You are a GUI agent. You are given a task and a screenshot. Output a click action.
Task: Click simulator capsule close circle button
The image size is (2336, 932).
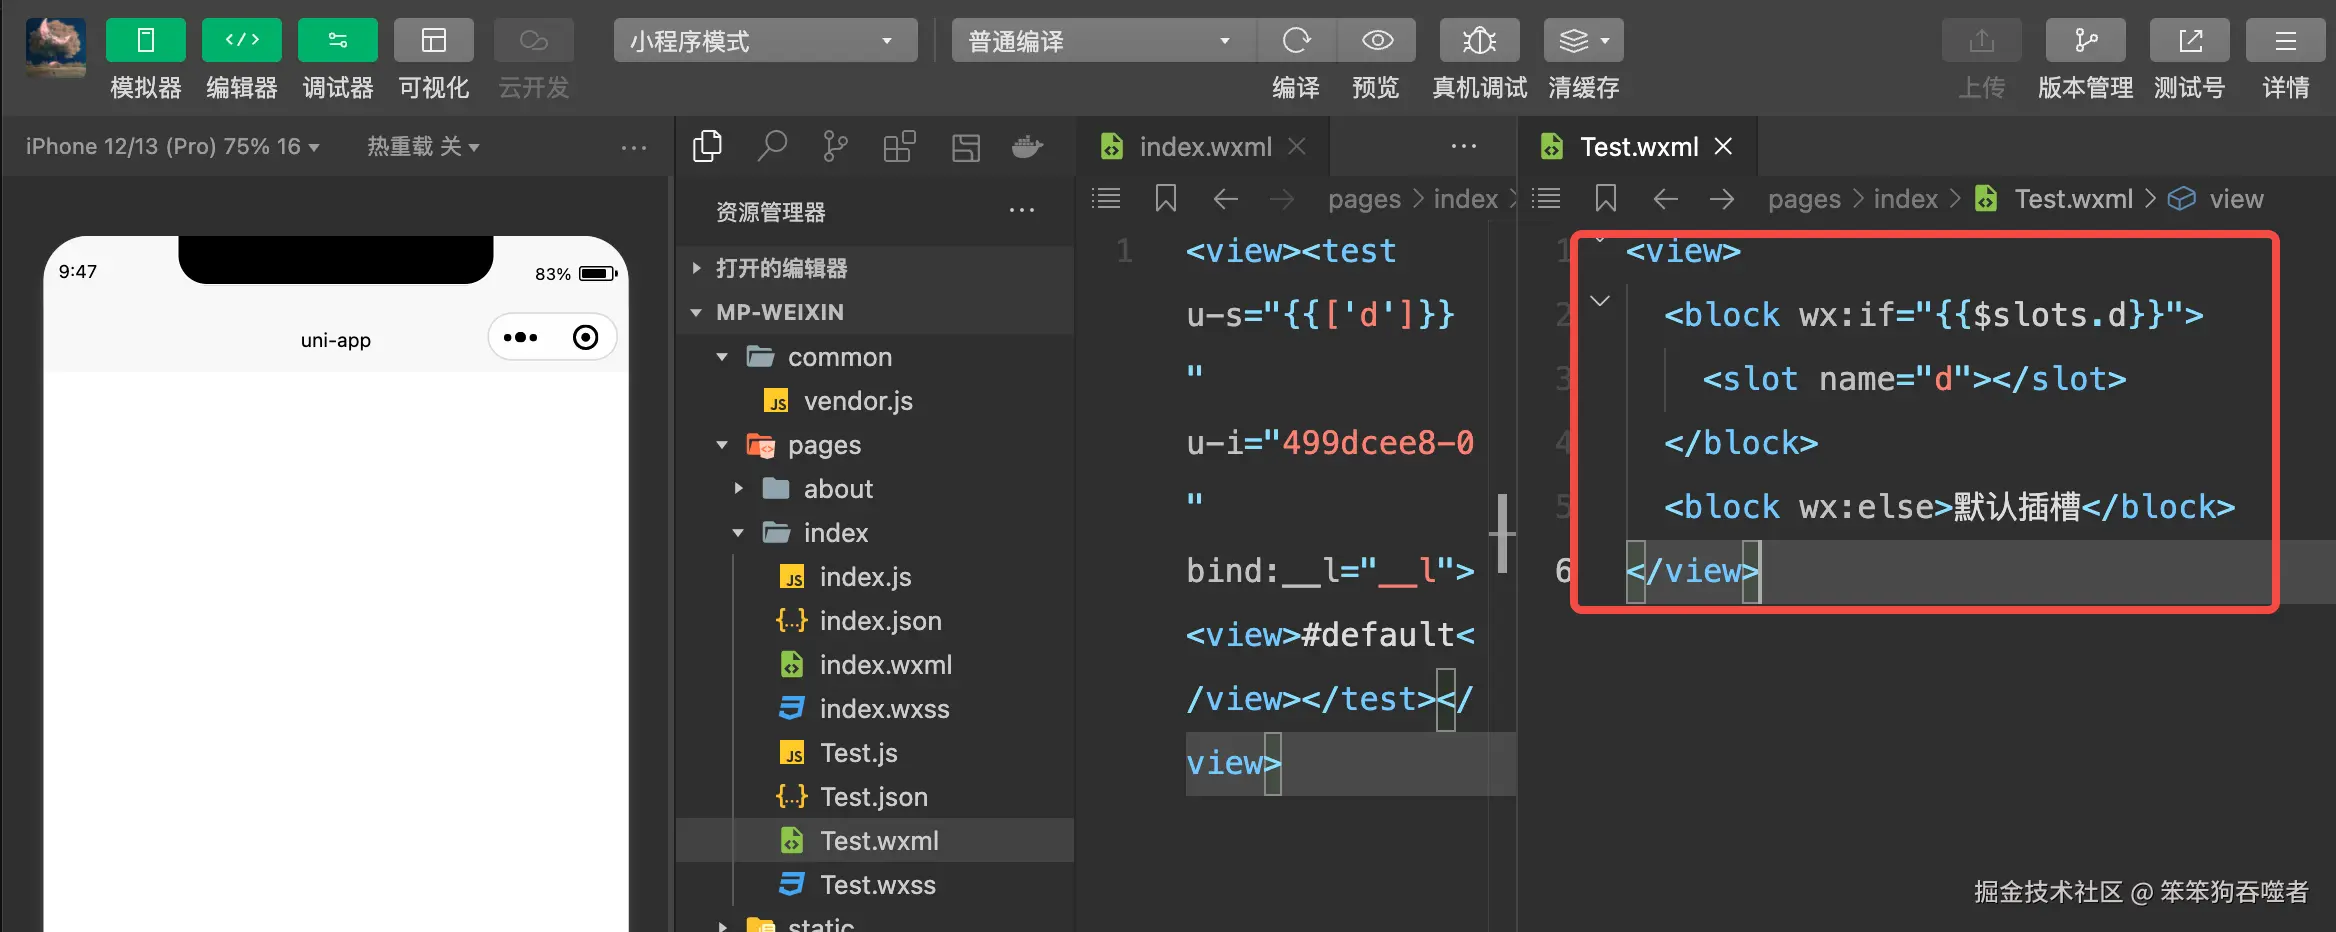point(586,337)
